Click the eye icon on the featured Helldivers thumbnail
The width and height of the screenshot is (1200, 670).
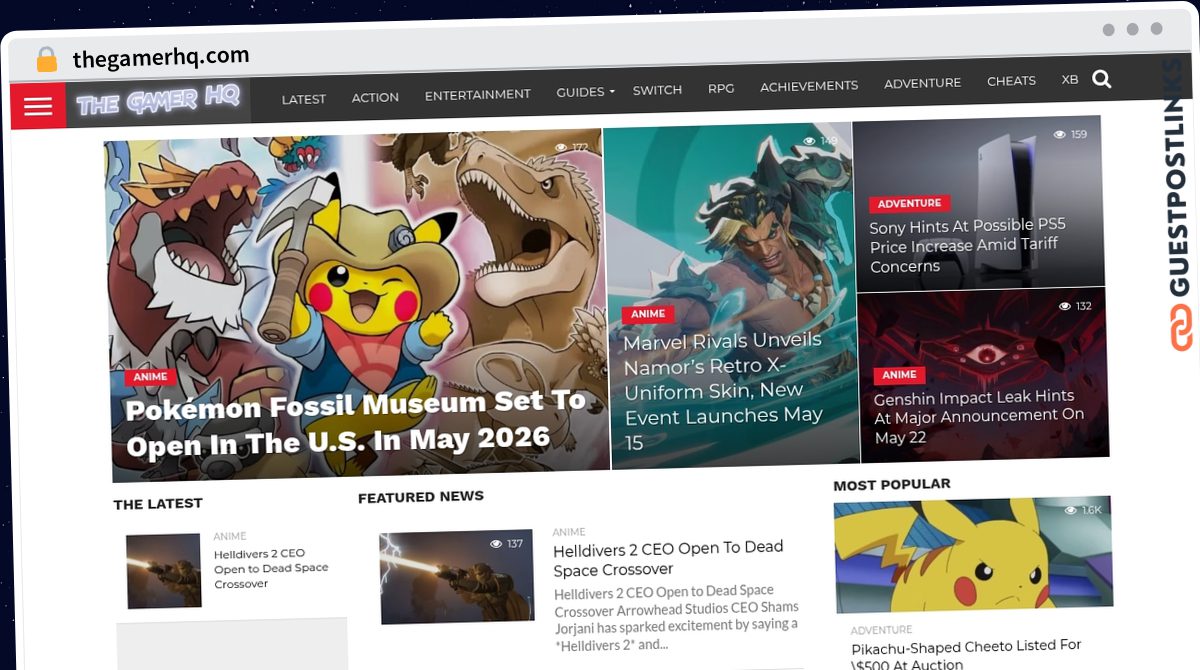(495, 544)
